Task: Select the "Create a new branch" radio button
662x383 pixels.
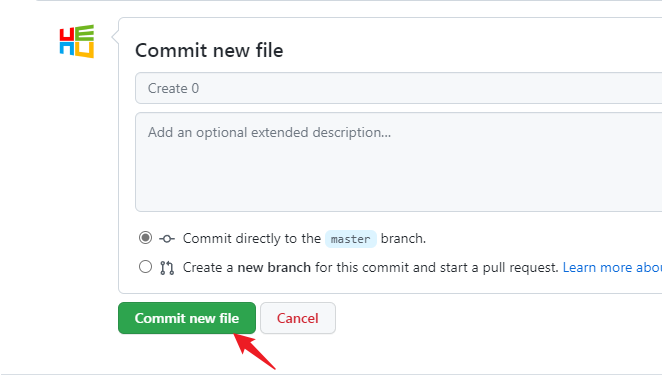Action: click(145, 267)
